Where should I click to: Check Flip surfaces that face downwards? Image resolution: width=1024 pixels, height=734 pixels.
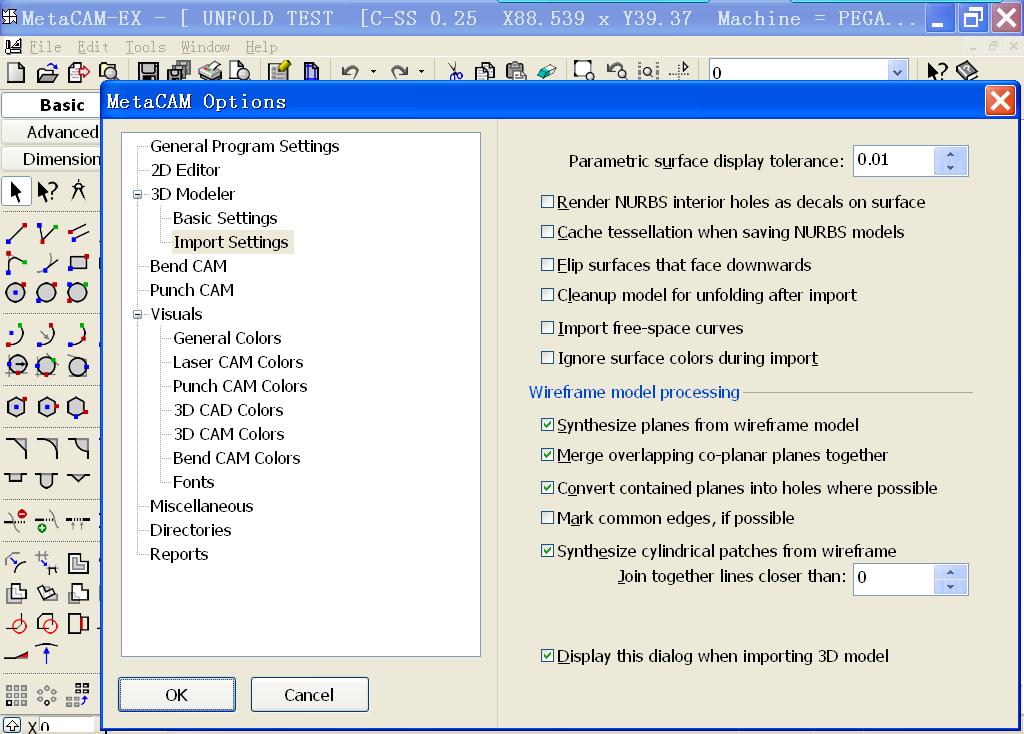point(547,265)
